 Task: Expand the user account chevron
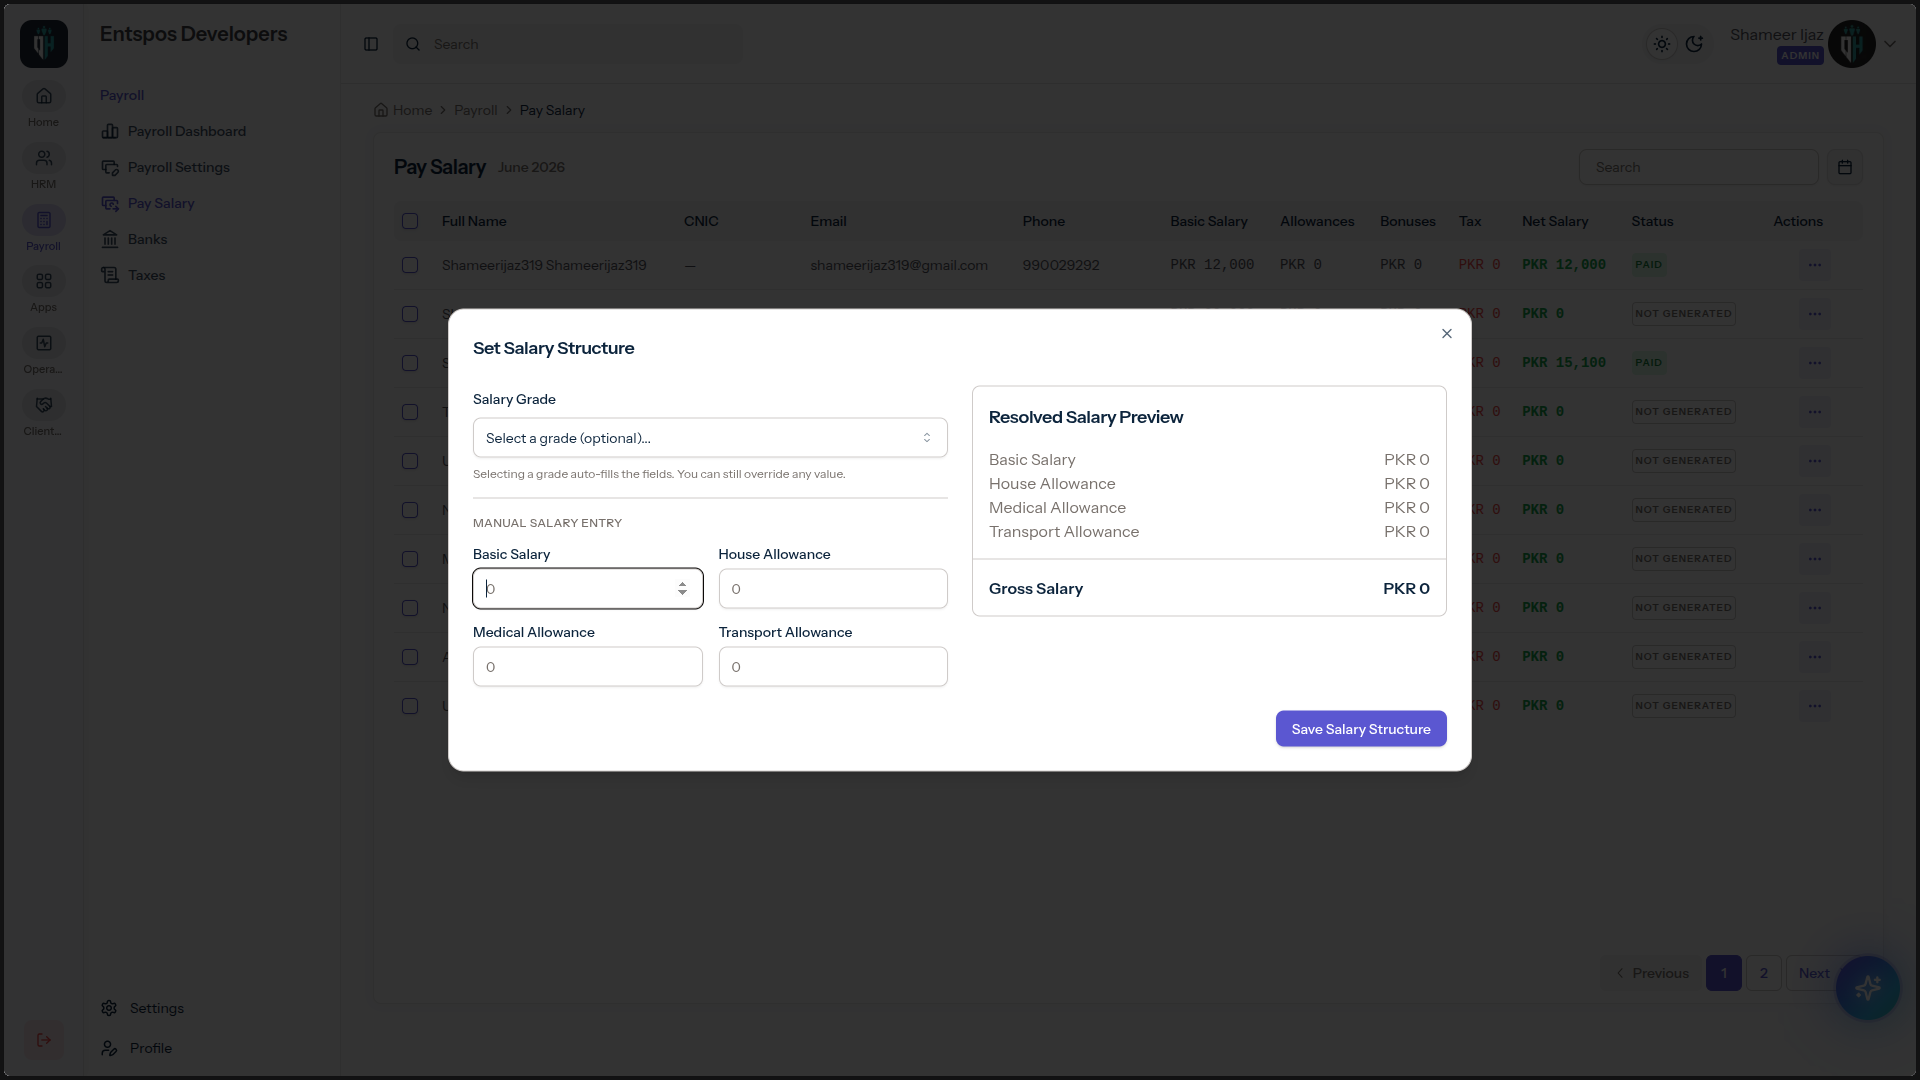(x=1890, y=44)
